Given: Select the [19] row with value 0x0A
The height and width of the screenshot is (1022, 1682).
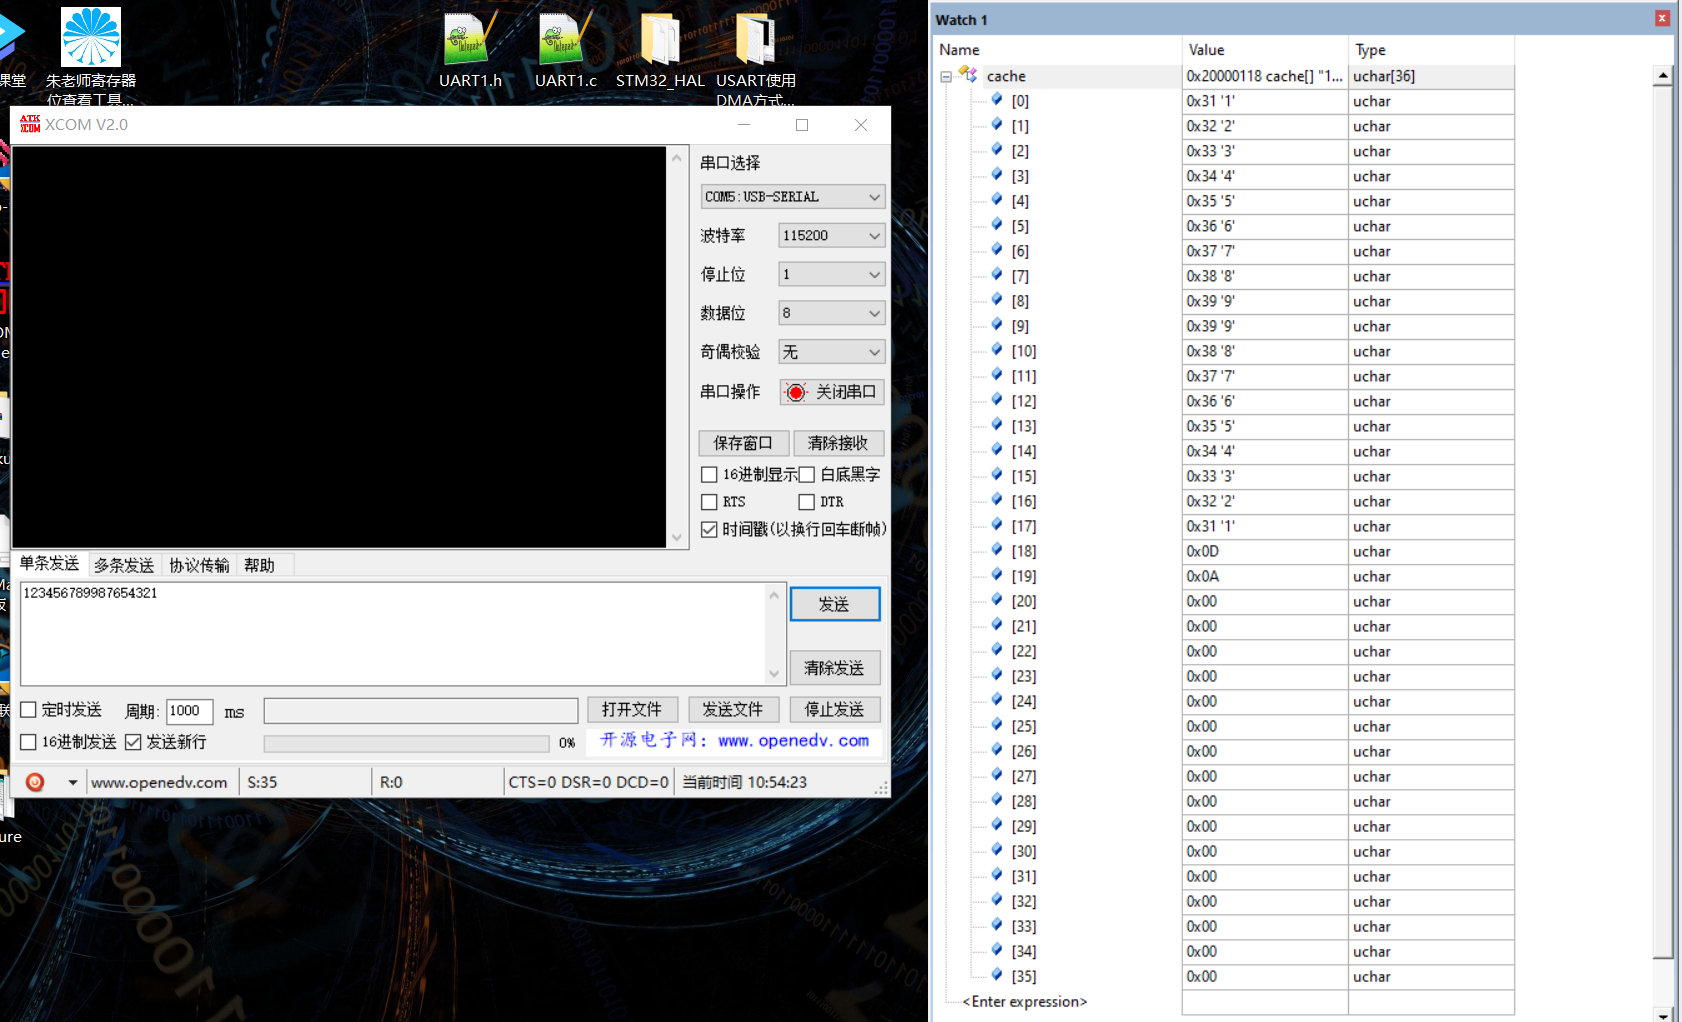Looking at the screenshot, I should pyautogui.click(x=1224, y=576).
